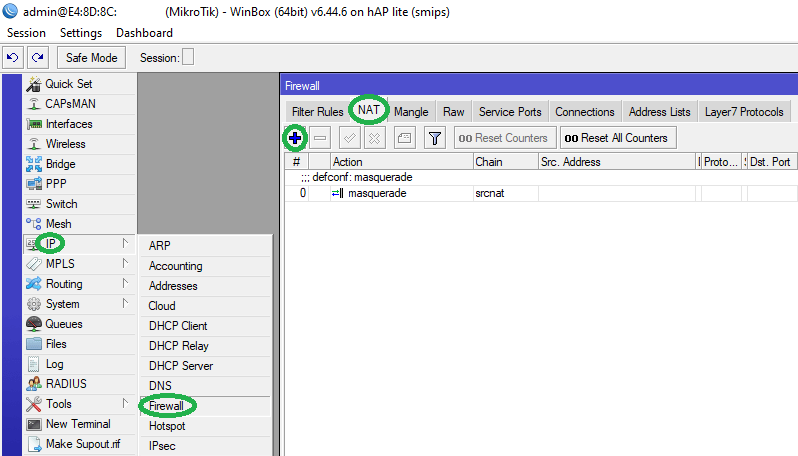Open New Terminal icon
Viewport: 798px width, 456px height.
[x=34, y=424]
